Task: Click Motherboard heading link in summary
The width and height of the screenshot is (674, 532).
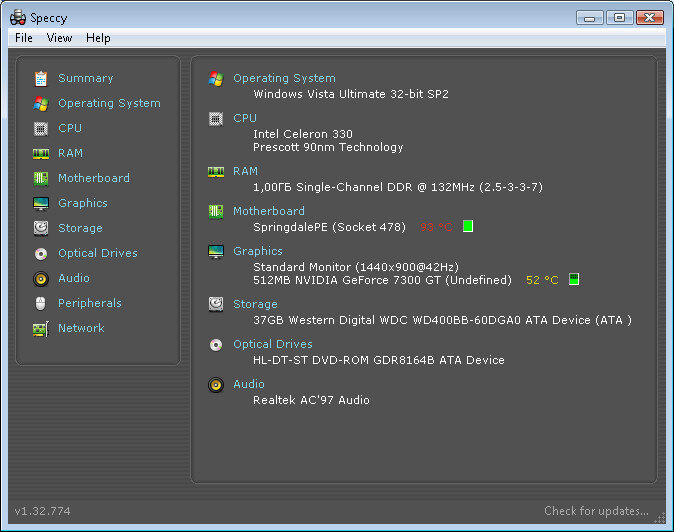Action: [269, 211]
